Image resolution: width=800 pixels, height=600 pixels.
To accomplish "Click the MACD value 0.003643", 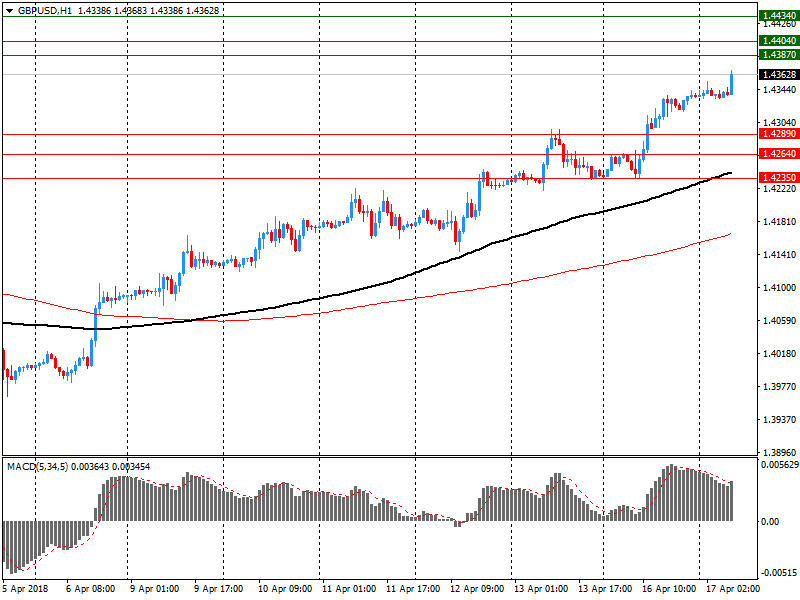I will pos(90,466).
